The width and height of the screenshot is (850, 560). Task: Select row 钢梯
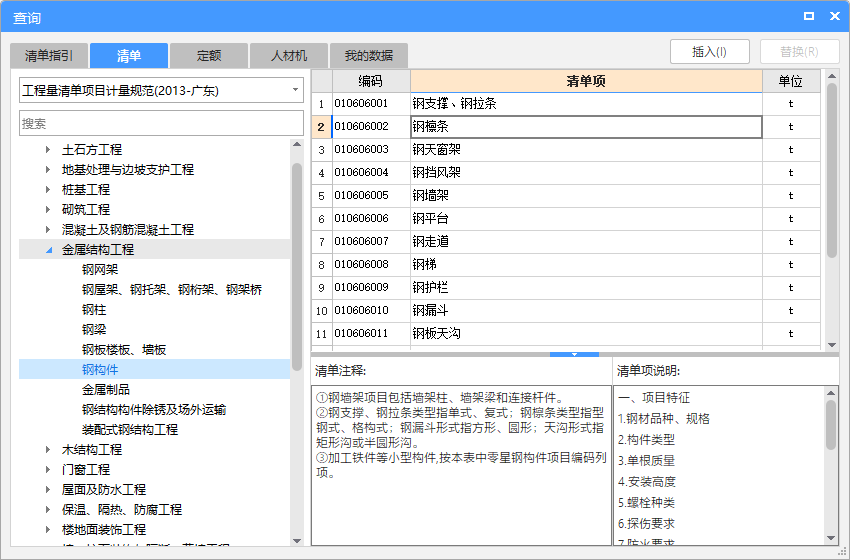[587, 265]
